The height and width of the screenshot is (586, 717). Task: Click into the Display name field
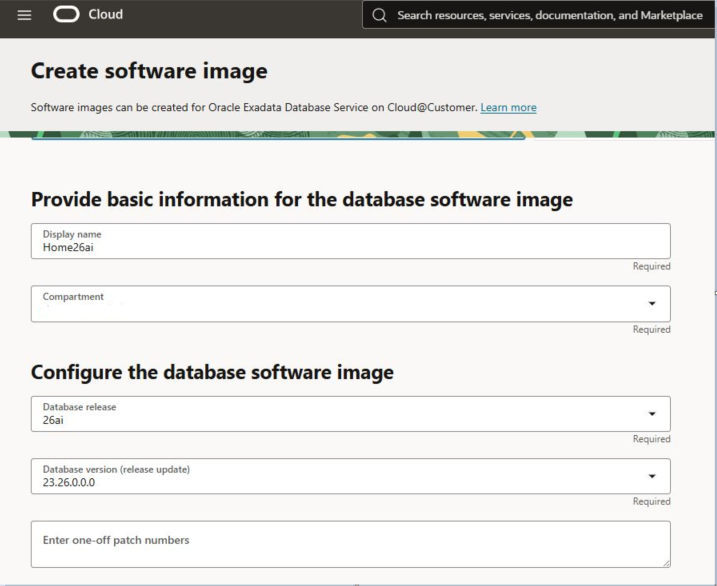pyautogui.click(x=350, y=241)
